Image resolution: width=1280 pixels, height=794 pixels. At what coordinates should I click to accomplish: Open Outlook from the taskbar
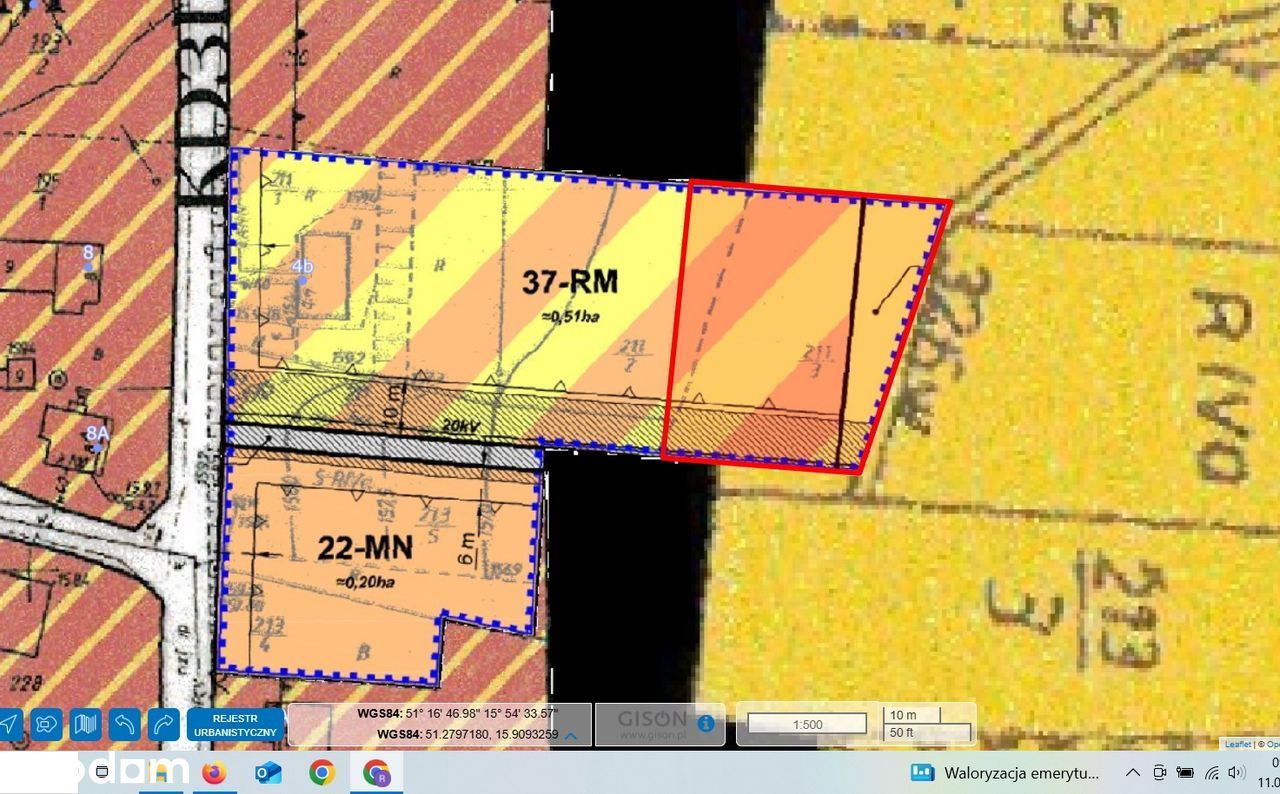click(x=268, y=772)
